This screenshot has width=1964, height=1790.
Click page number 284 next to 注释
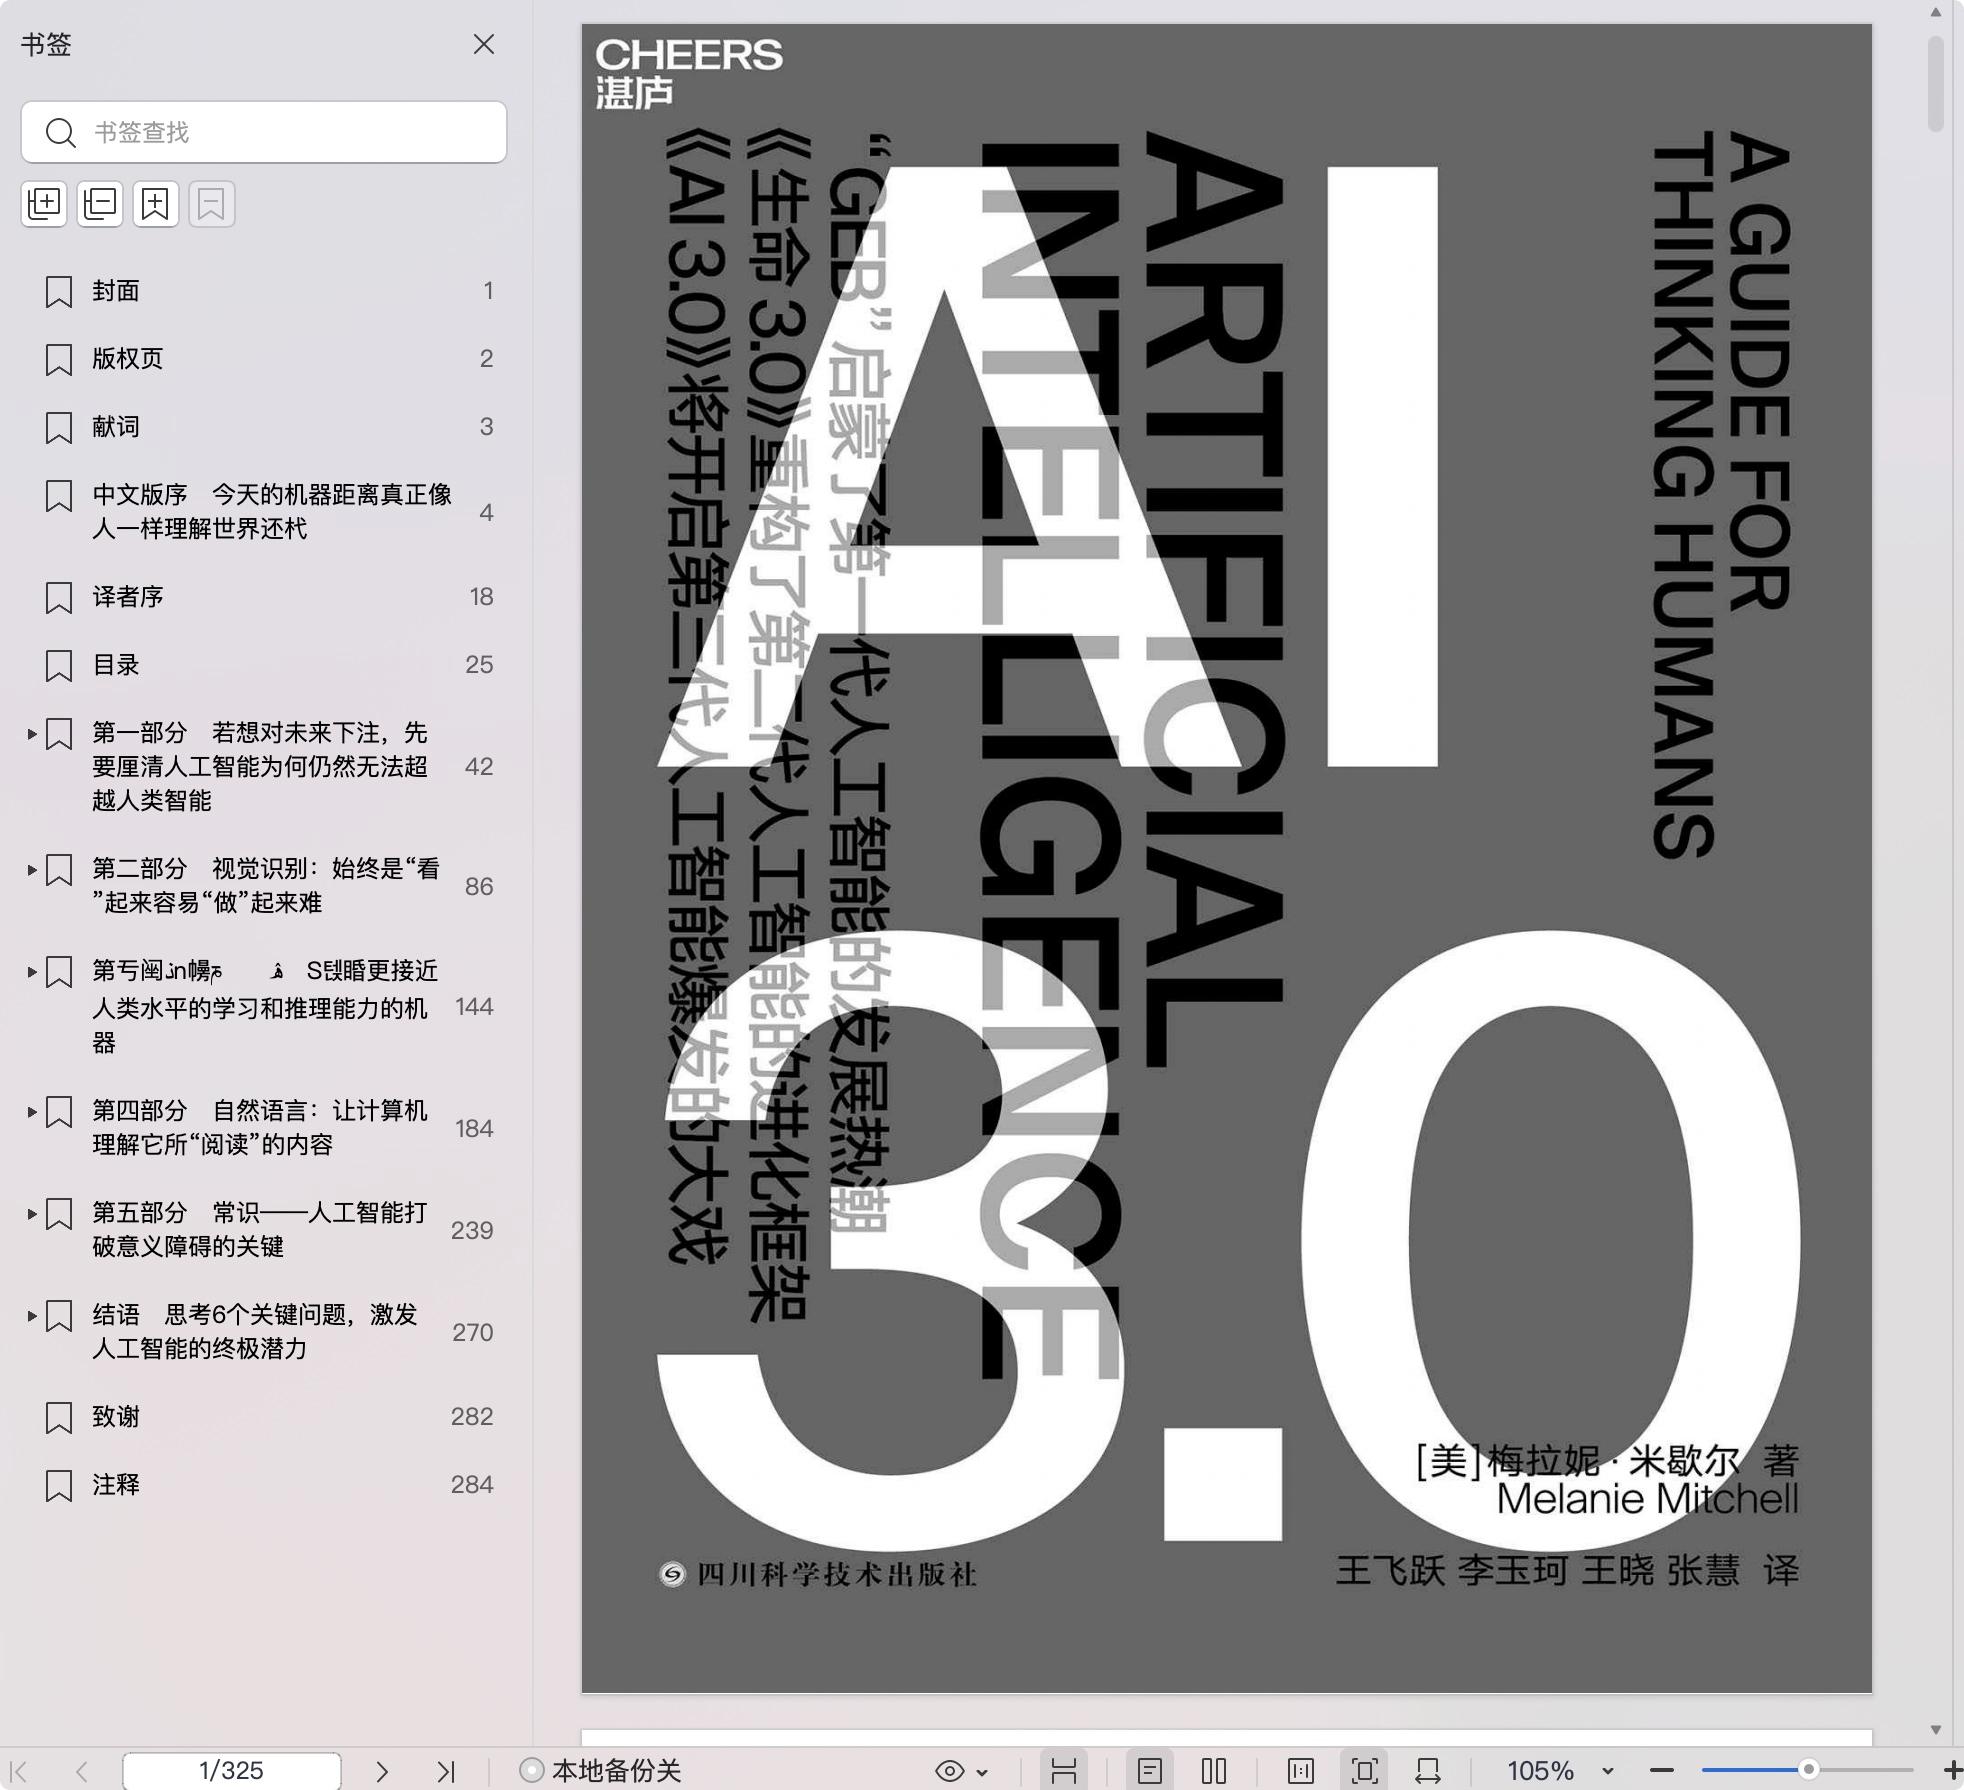coord(472,1485)
